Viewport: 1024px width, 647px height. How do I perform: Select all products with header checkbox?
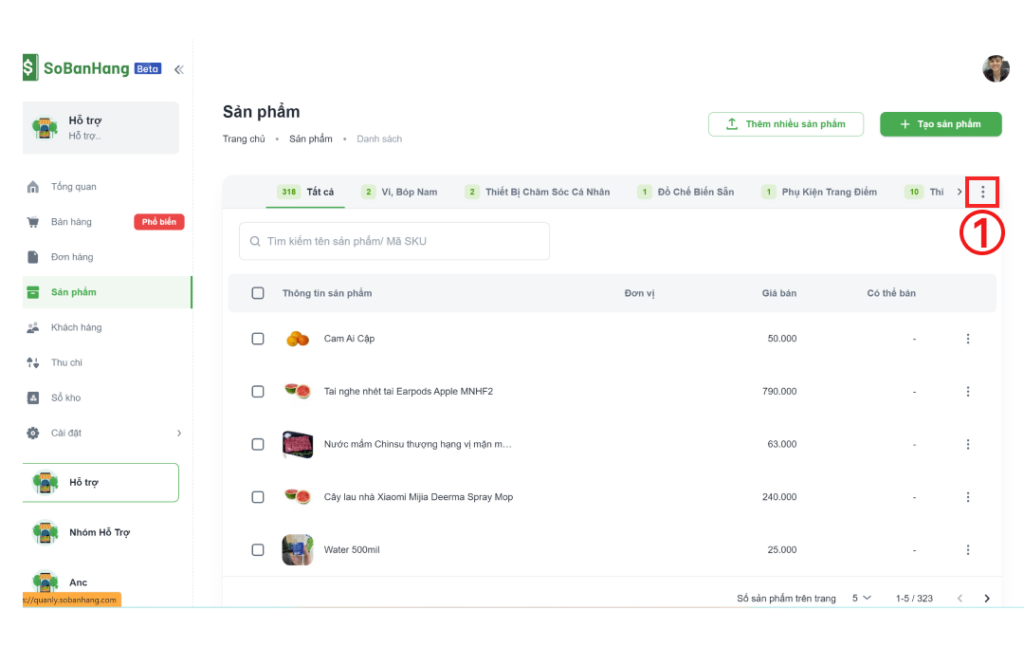tap(258, 293)
